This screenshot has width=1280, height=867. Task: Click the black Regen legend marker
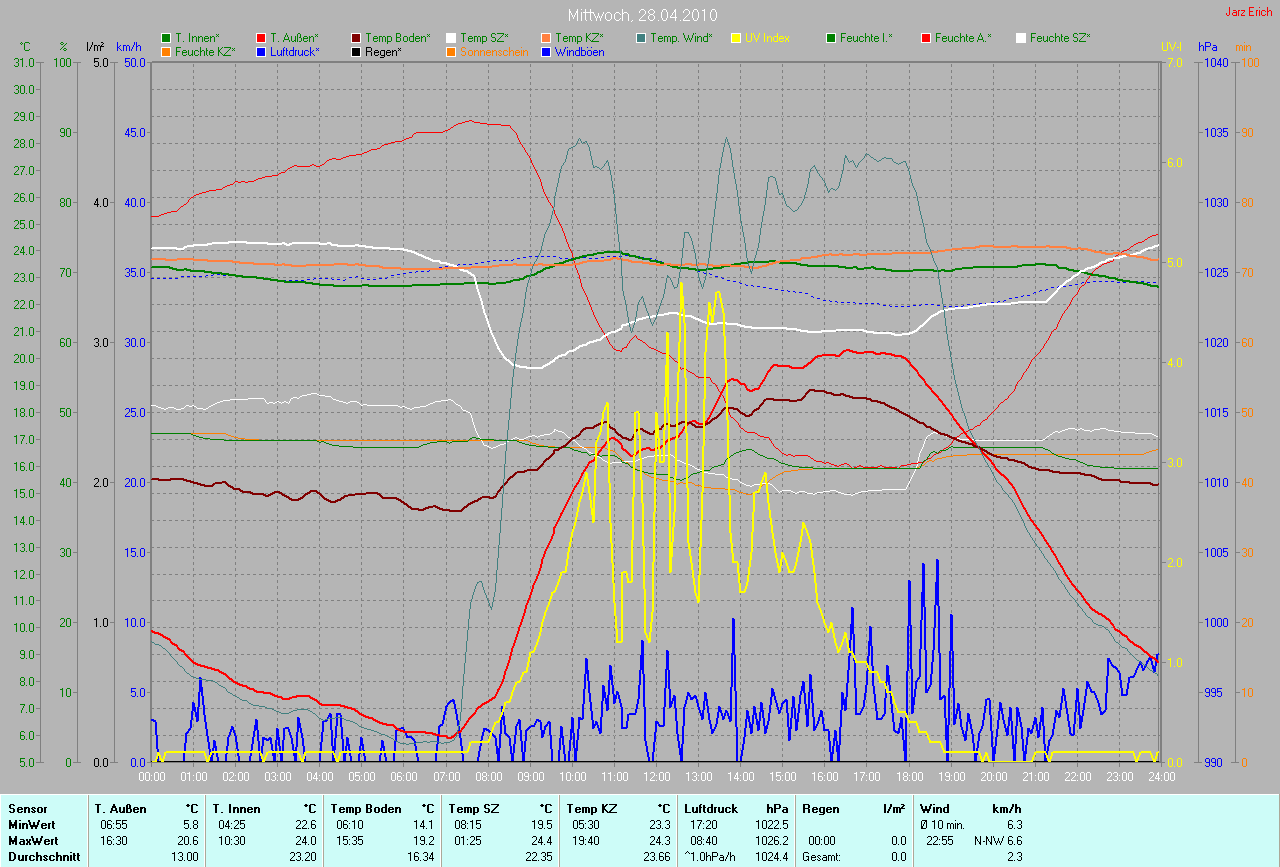tap(356, 51)
